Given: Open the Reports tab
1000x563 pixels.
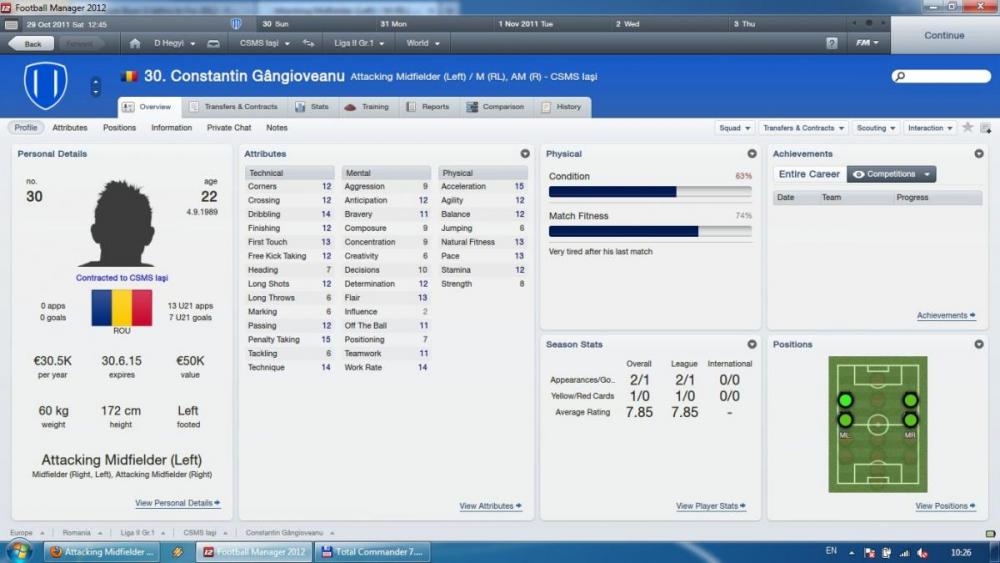Looking at the screenshot, I should click(428, 107).
